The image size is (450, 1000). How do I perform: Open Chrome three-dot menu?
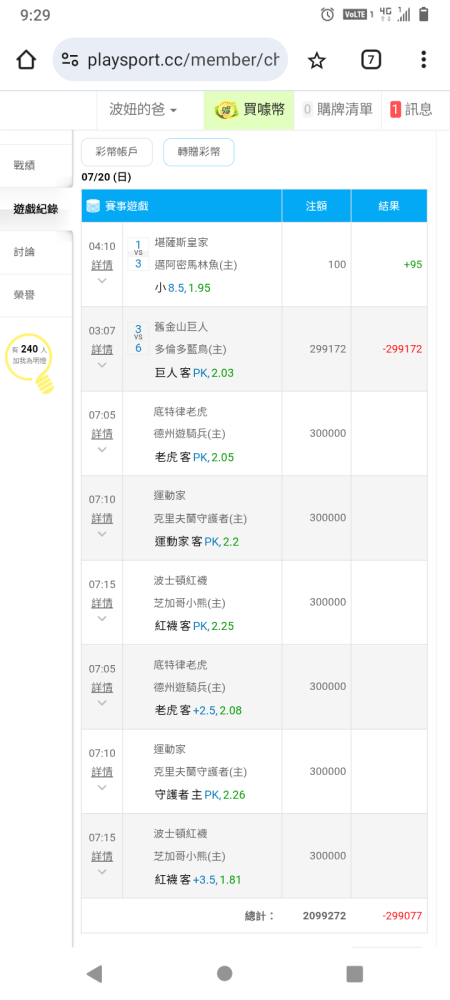[423, 60]
